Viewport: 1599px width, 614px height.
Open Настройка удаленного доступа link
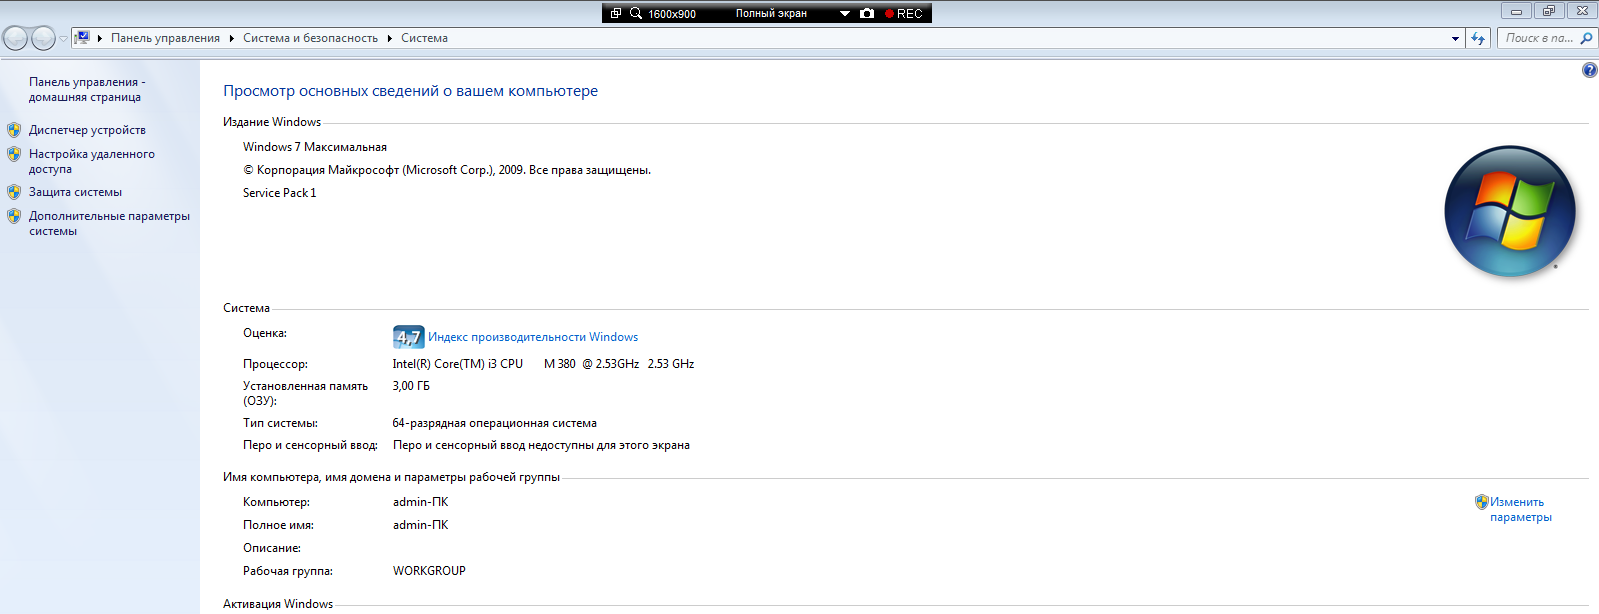91,161
